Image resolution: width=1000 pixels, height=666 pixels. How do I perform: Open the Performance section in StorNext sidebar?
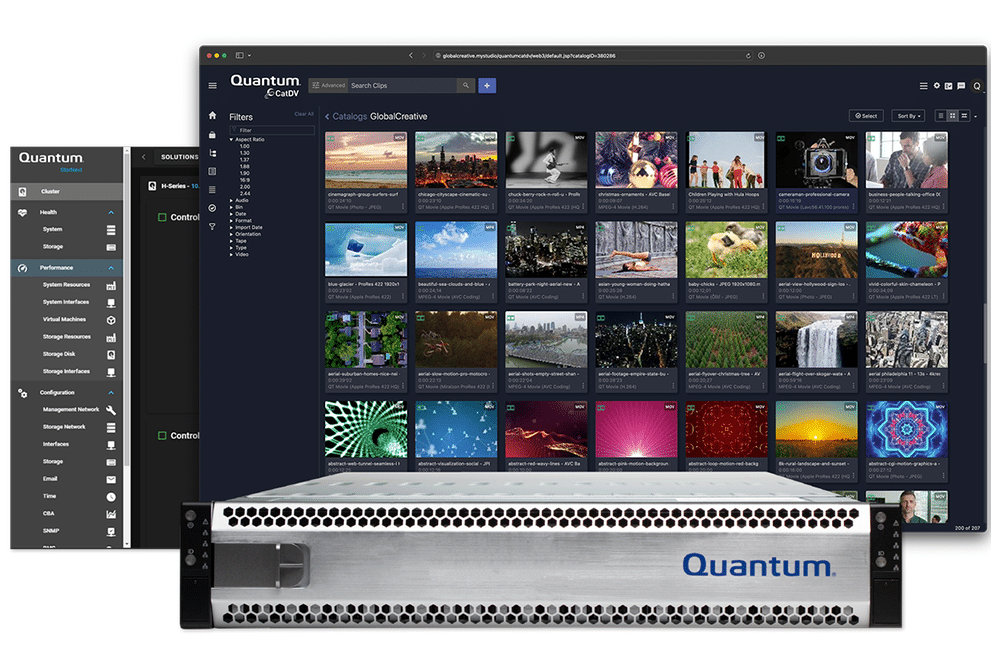pos(57,267)
